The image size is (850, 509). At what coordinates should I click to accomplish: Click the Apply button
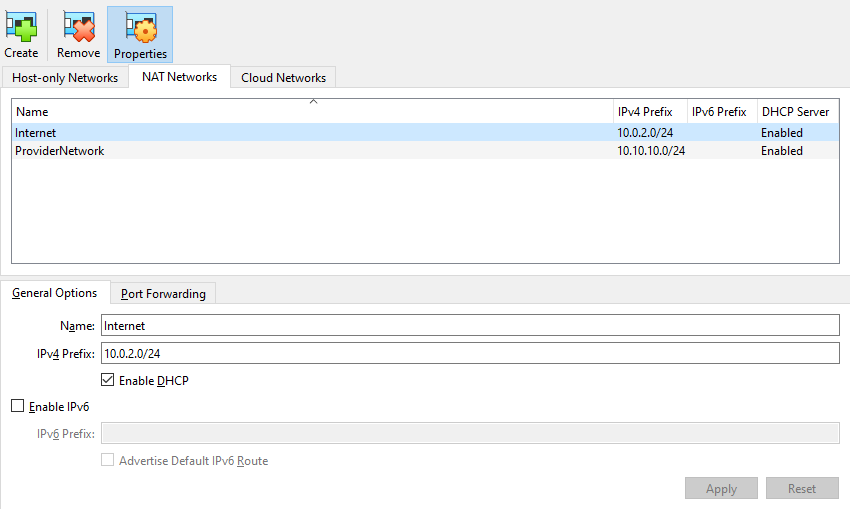pyautogui.click(x=721, y=489)
